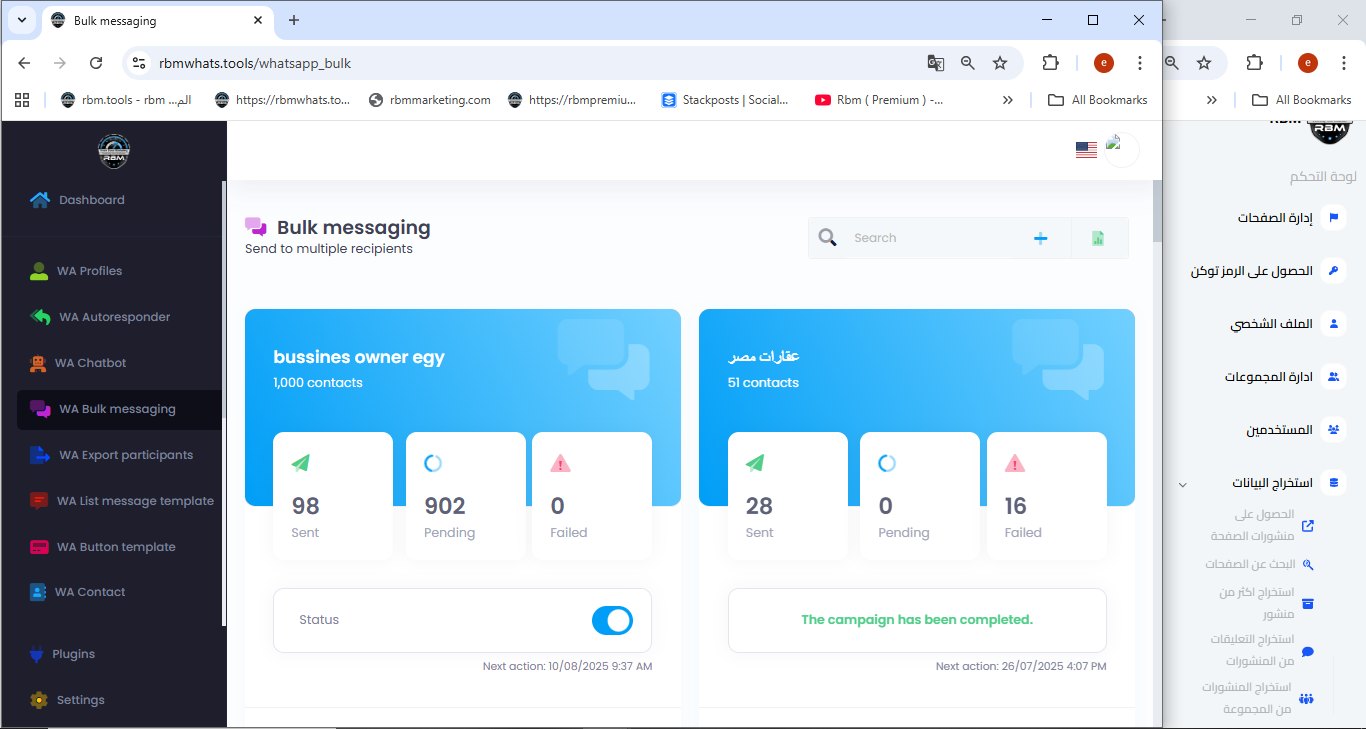Image resolution: width=1366 pixels, height=729 pixels.
Task: Open Stackposts bookmark
Action: pos(725,100)
